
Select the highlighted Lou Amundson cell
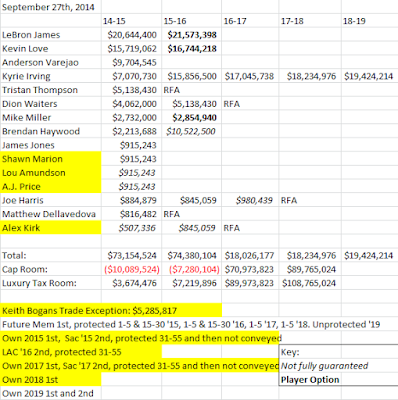pyautogui.click(x=51, y=173)
